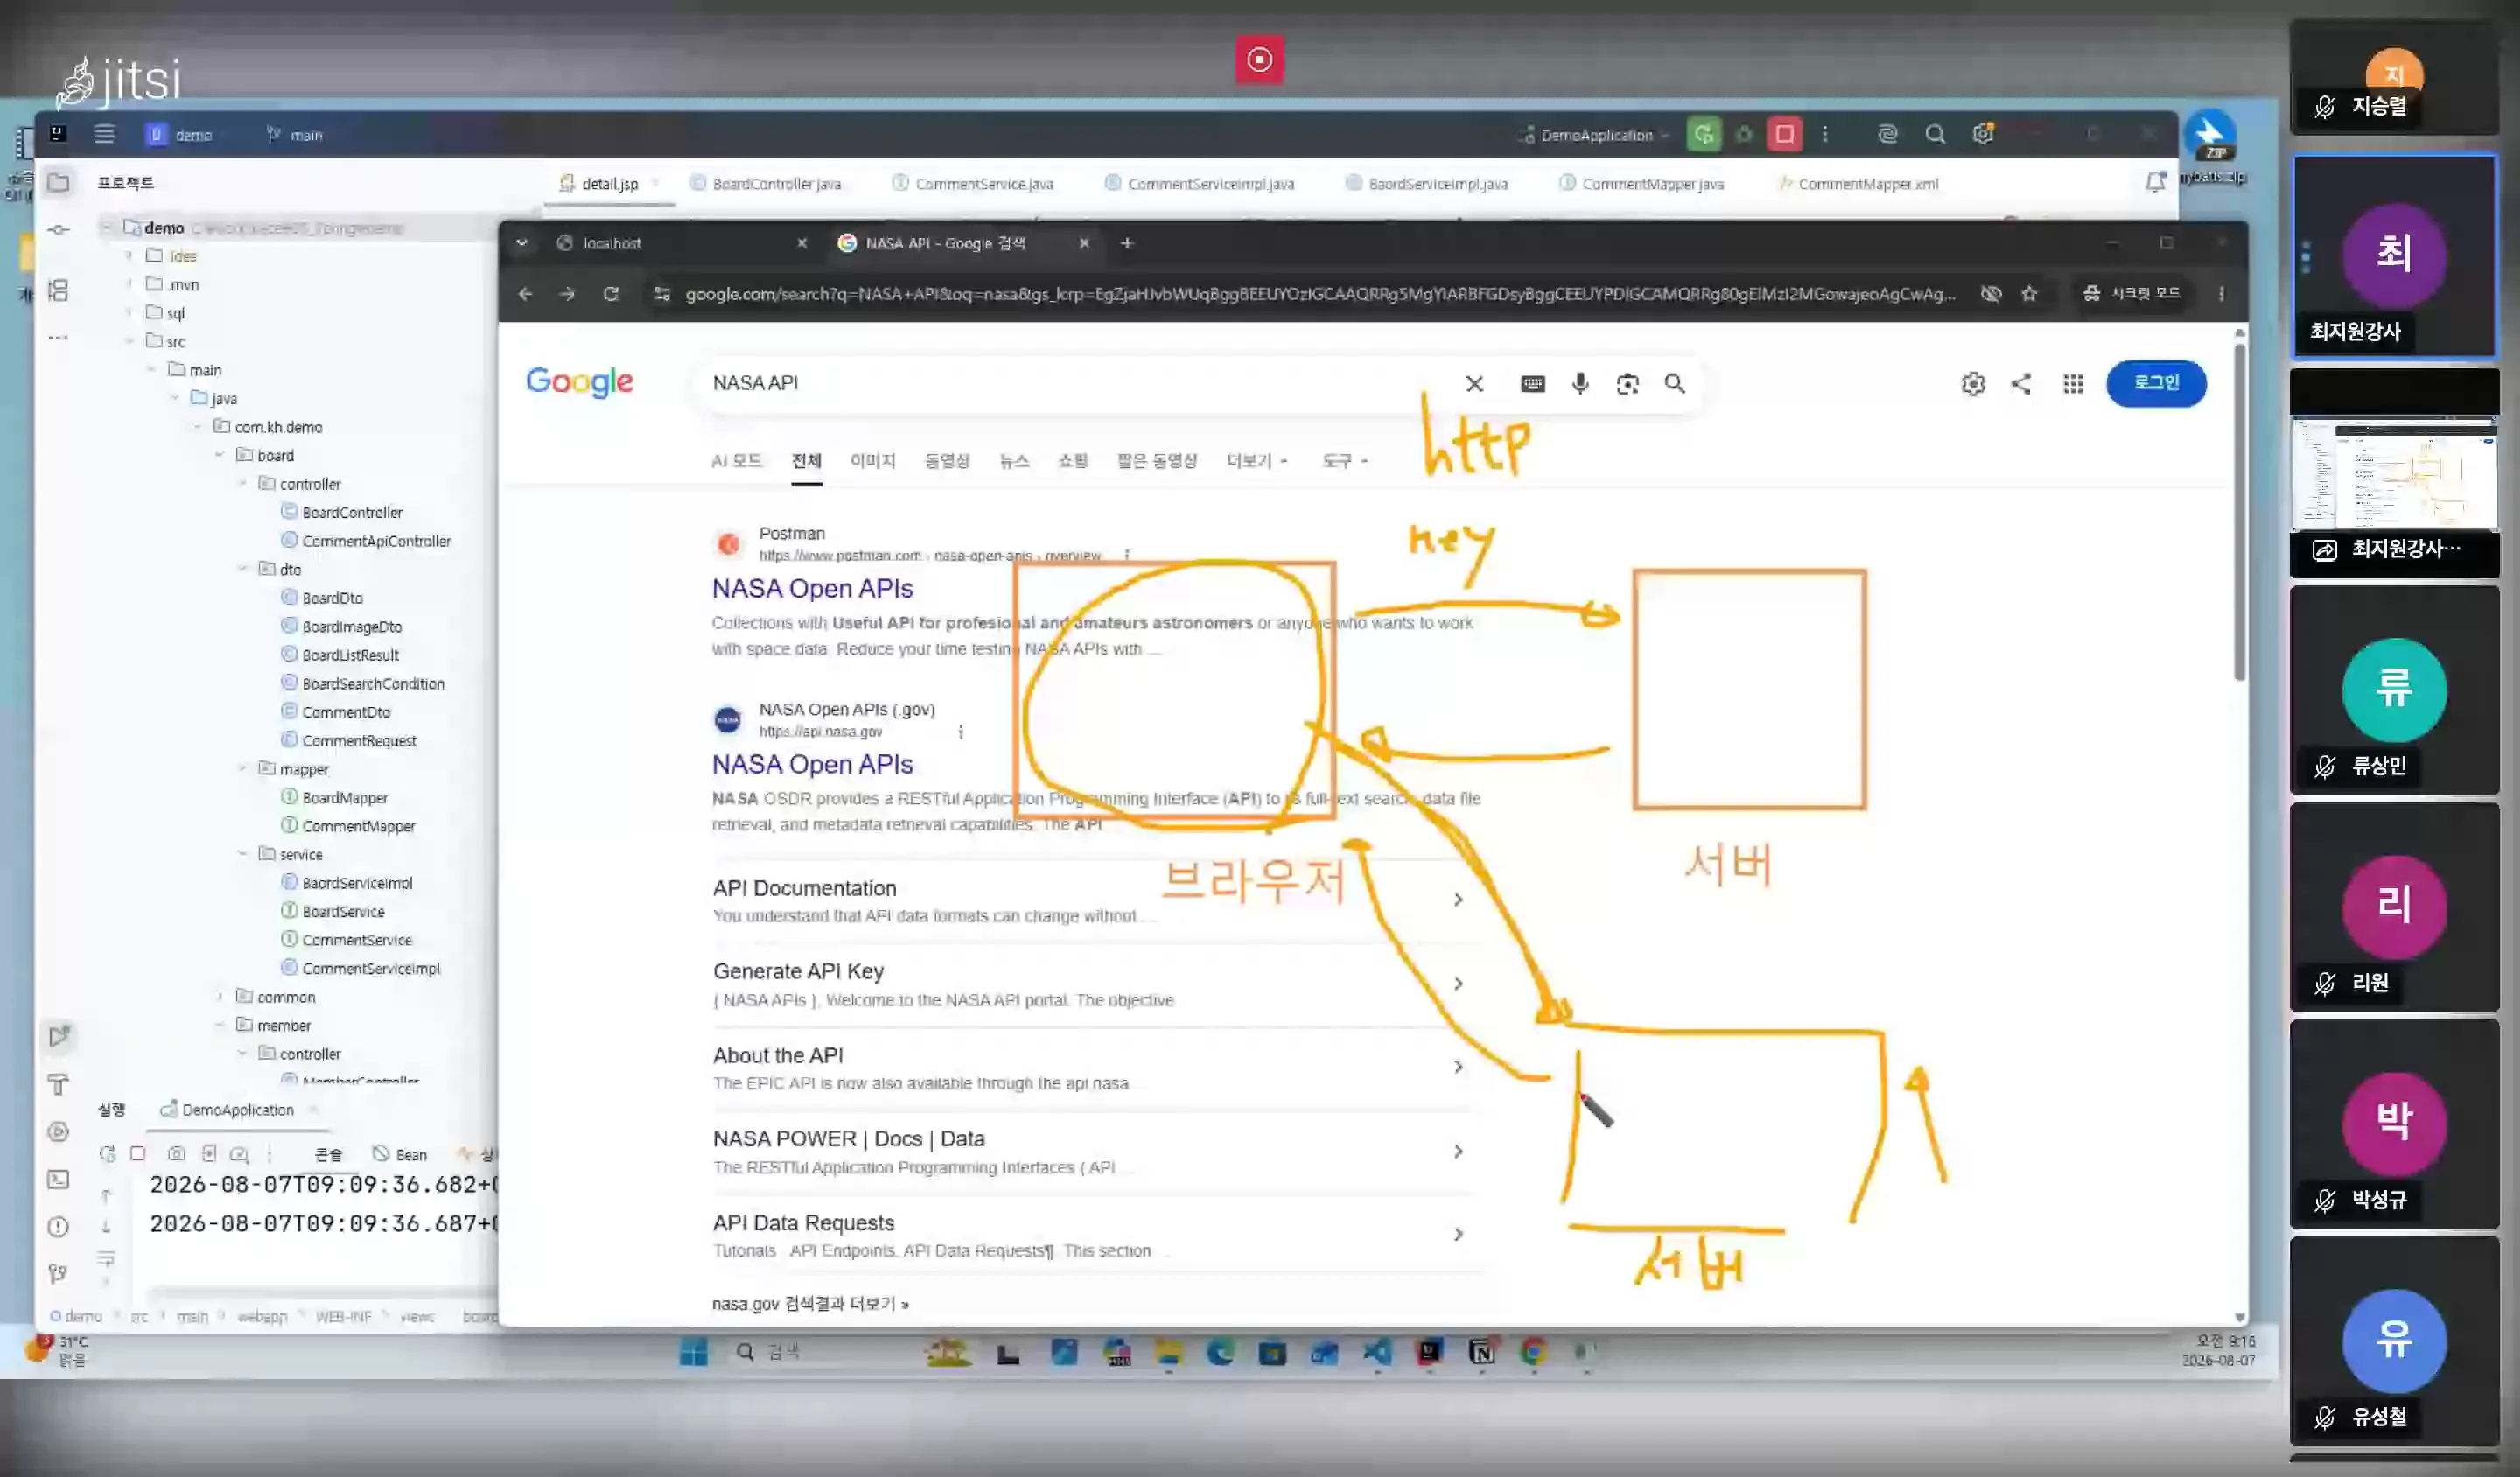Stop the running app with the red stop icon
Image resolution: width=2520 pixels, height=1477 pixels.
[x=1784, y=134]
